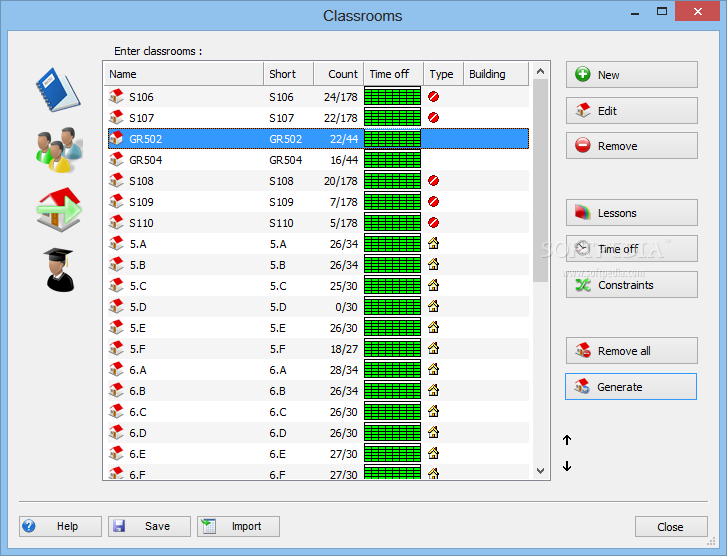Click the scrollbar up arrow of classroom list
Image resolution: width=727 pixels, height=556 pixels.
click(540, 71)
